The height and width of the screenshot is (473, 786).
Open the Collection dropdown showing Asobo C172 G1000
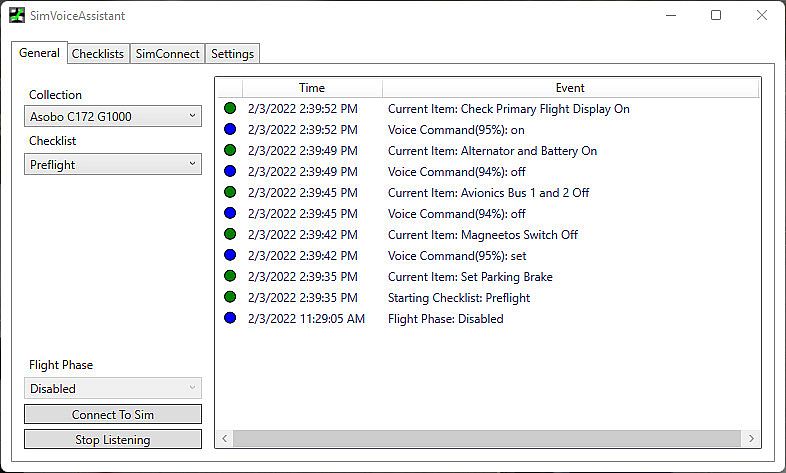(113, 117)
